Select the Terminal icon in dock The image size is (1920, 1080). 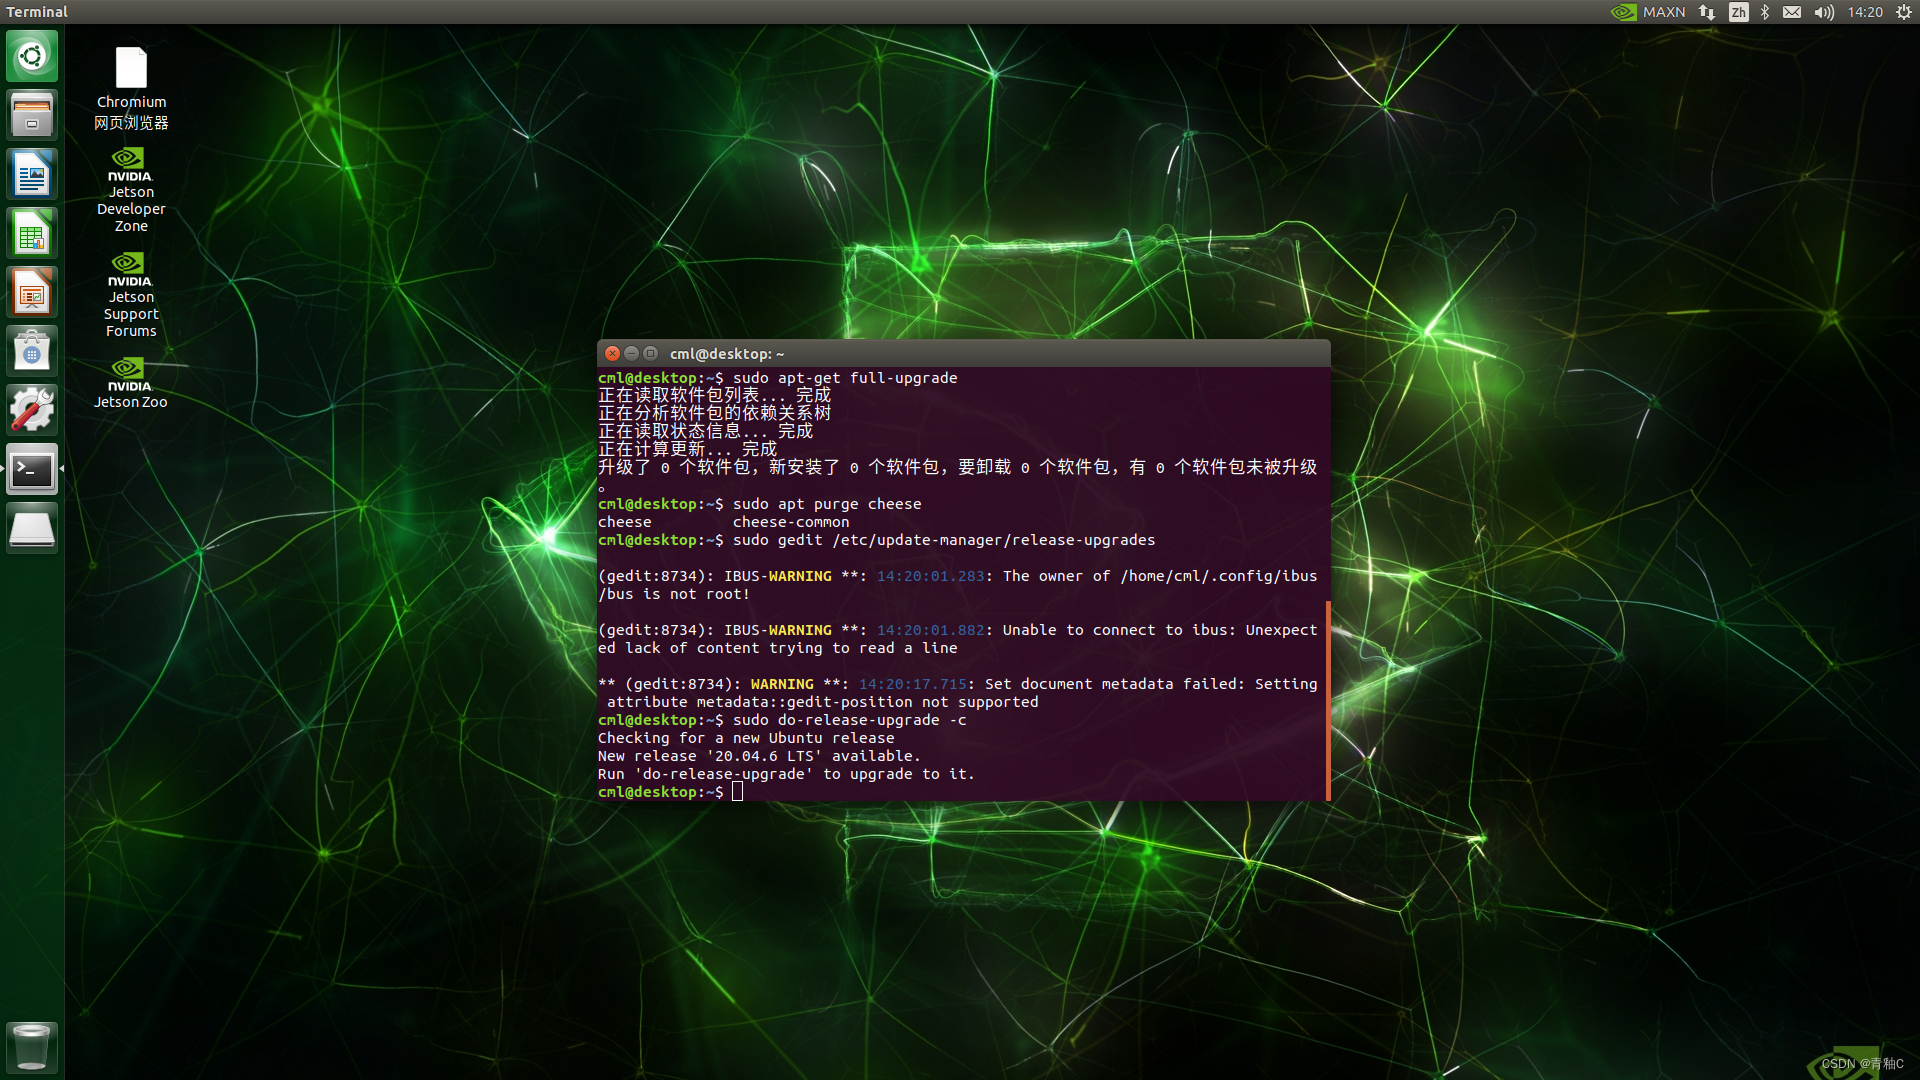pyautogui.click(x=32, y=469)
